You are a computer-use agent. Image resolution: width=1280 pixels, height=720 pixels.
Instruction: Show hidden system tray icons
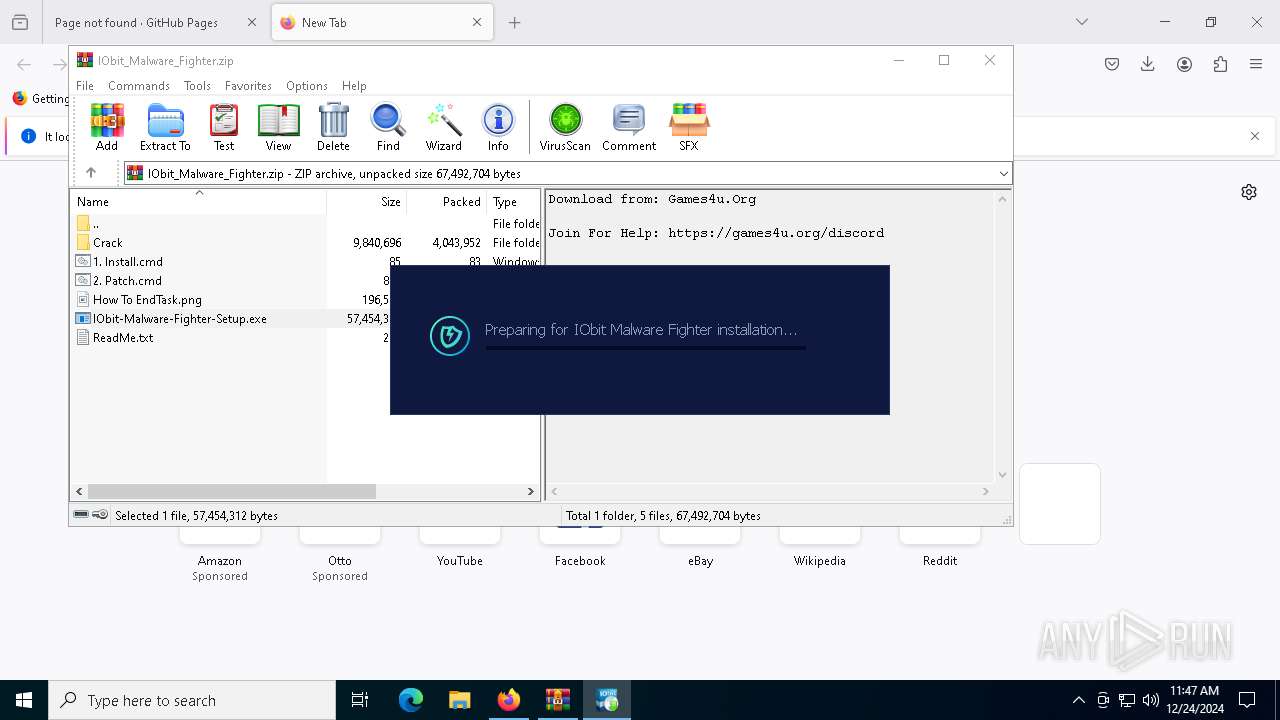[x=1078, y=700]
